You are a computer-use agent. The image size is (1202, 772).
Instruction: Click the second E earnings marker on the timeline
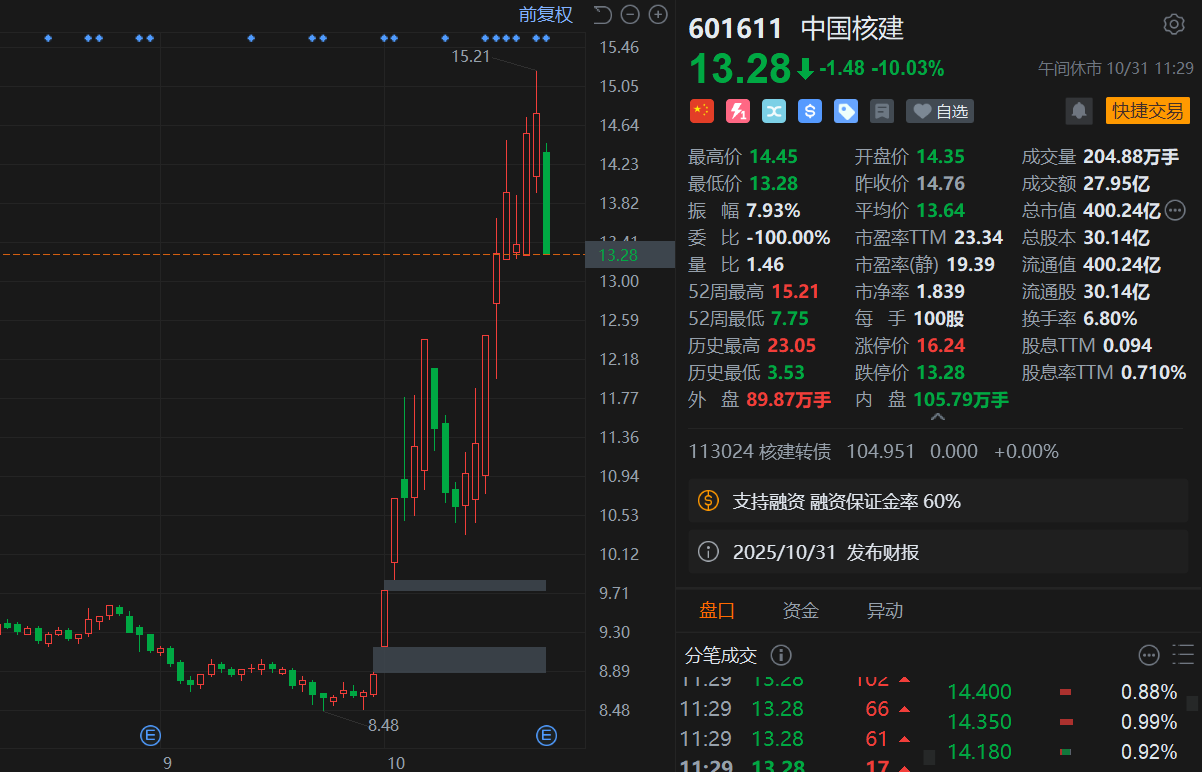[546, 736]
